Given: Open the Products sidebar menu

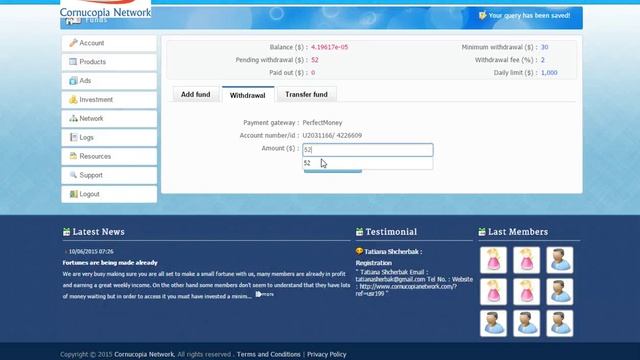Looking at the screenshot, I should tap(109, 62).
